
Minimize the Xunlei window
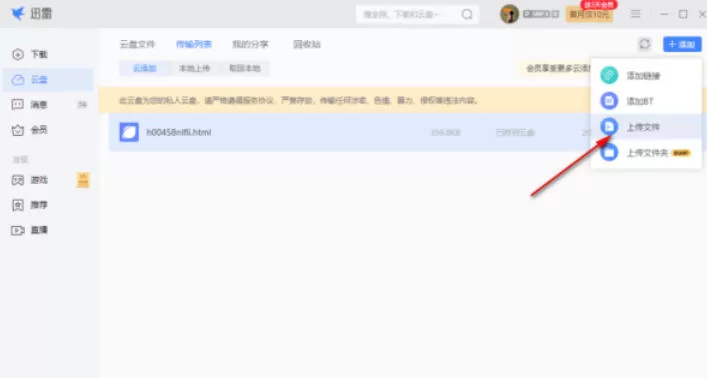click(x=664, y=14)
